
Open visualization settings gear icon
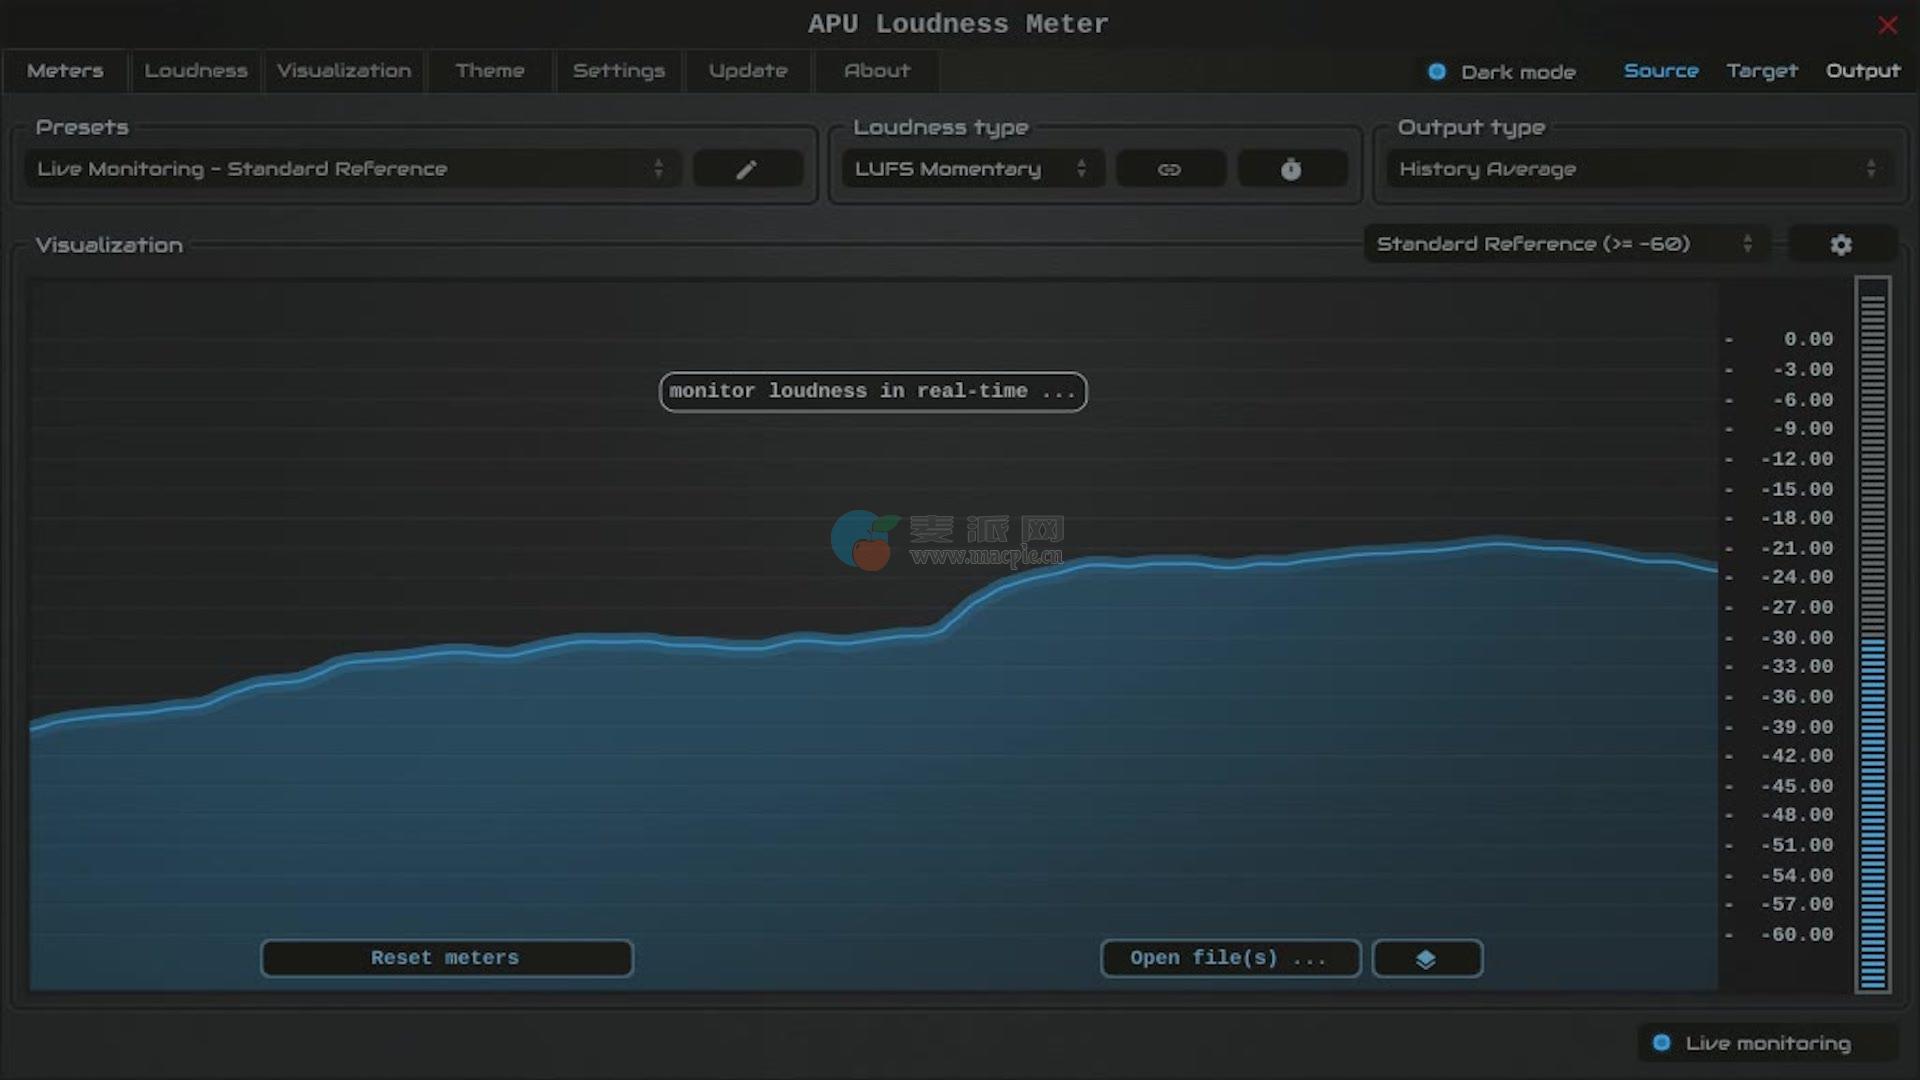coord(1841,244)
